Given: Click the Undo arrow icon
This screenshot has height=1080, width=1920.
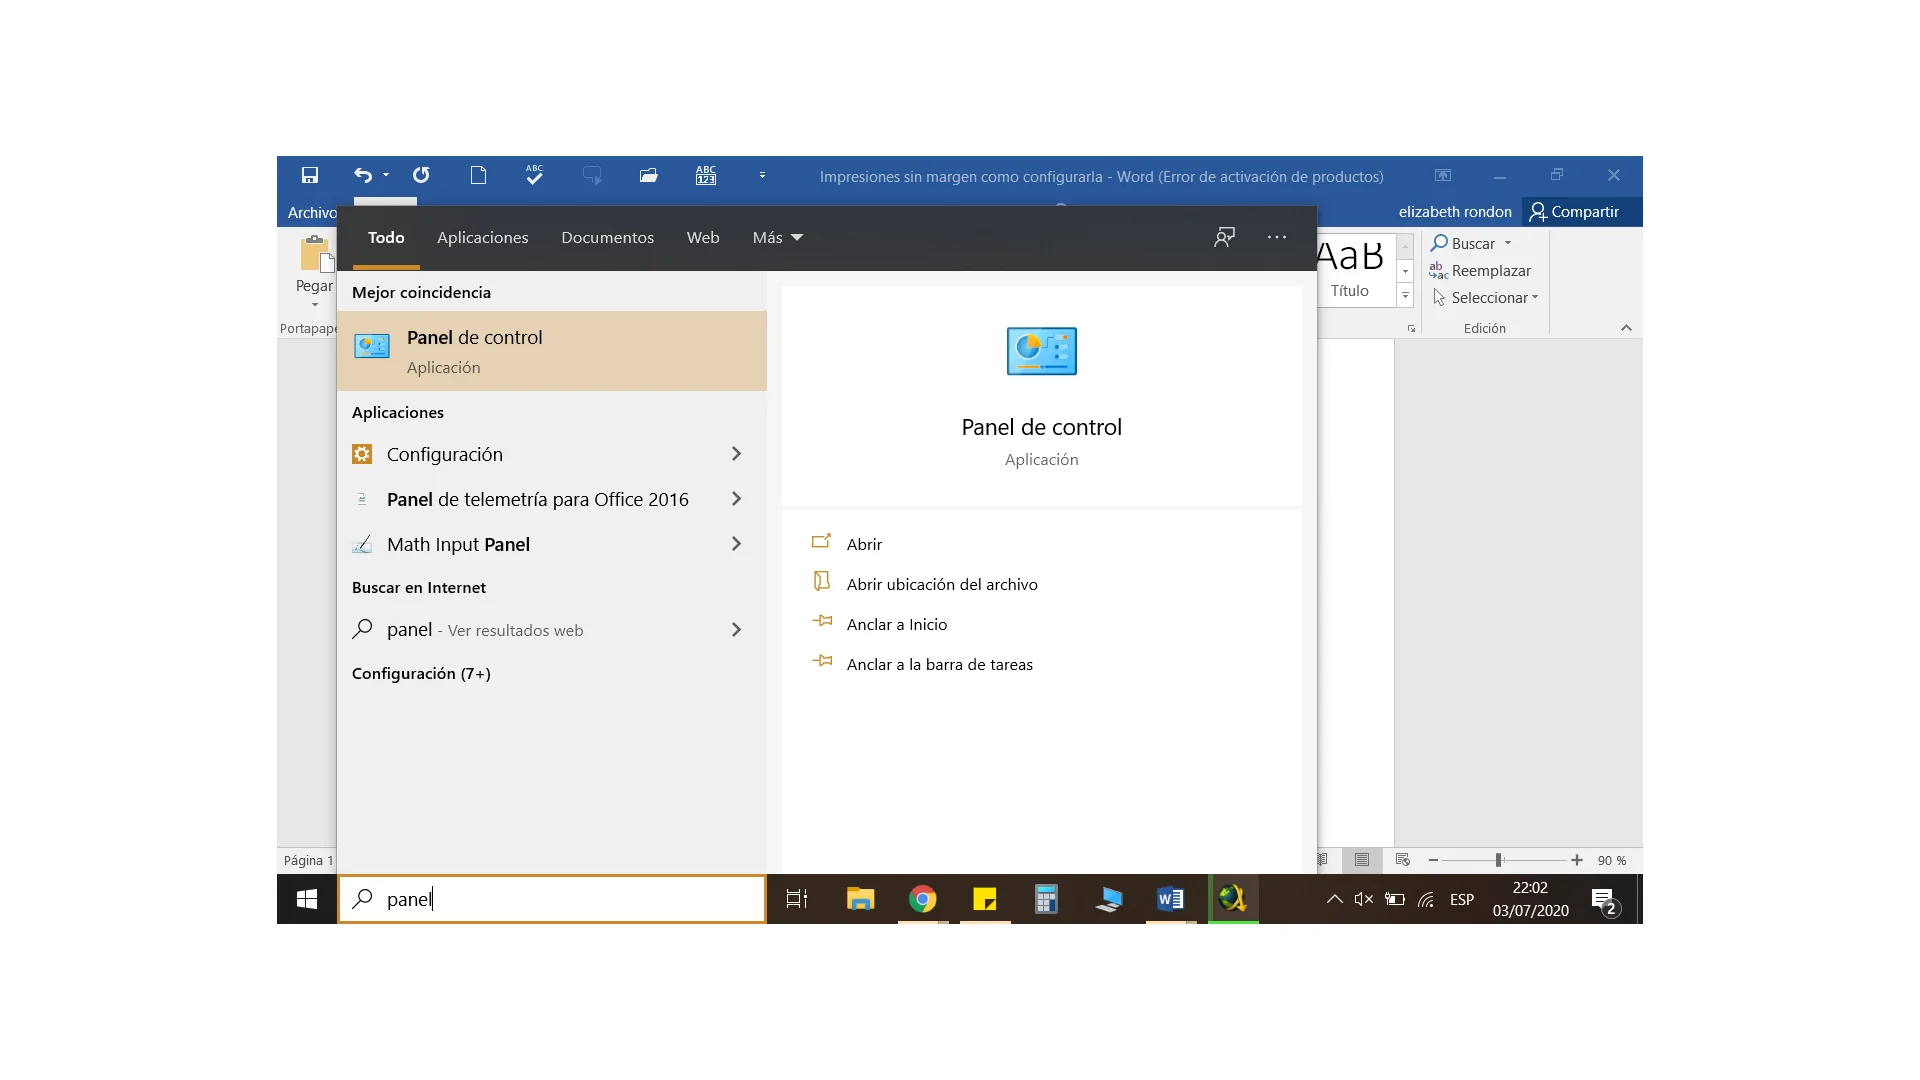Looking at the screenshot, I should 362,176.
